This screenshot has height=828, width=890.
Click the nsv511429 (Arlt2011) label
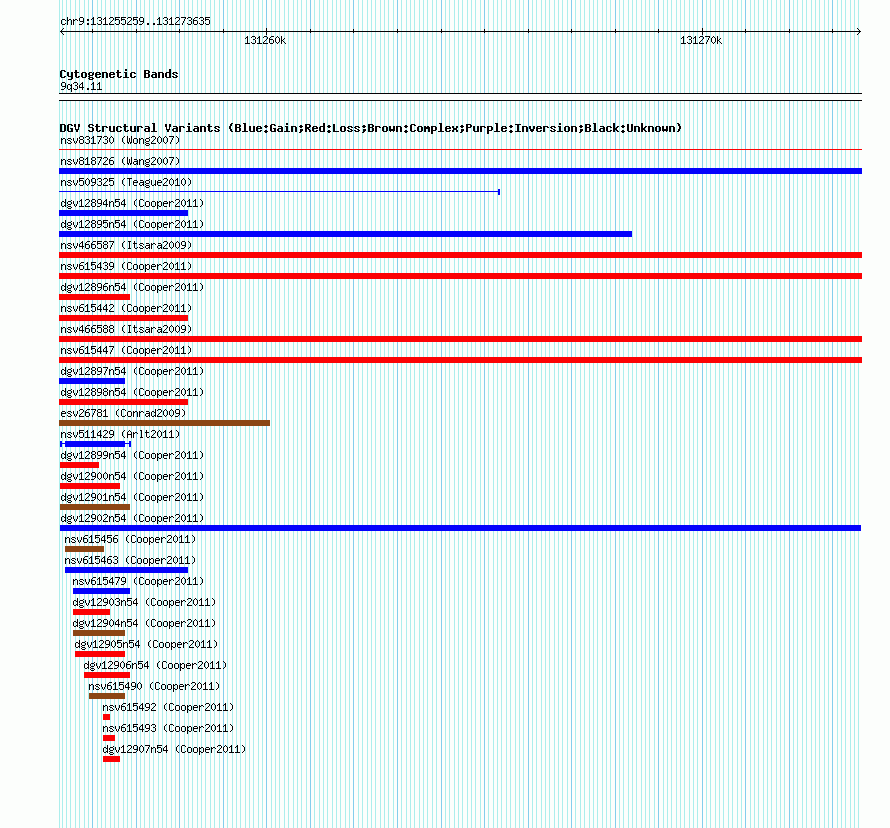point(120,434)
